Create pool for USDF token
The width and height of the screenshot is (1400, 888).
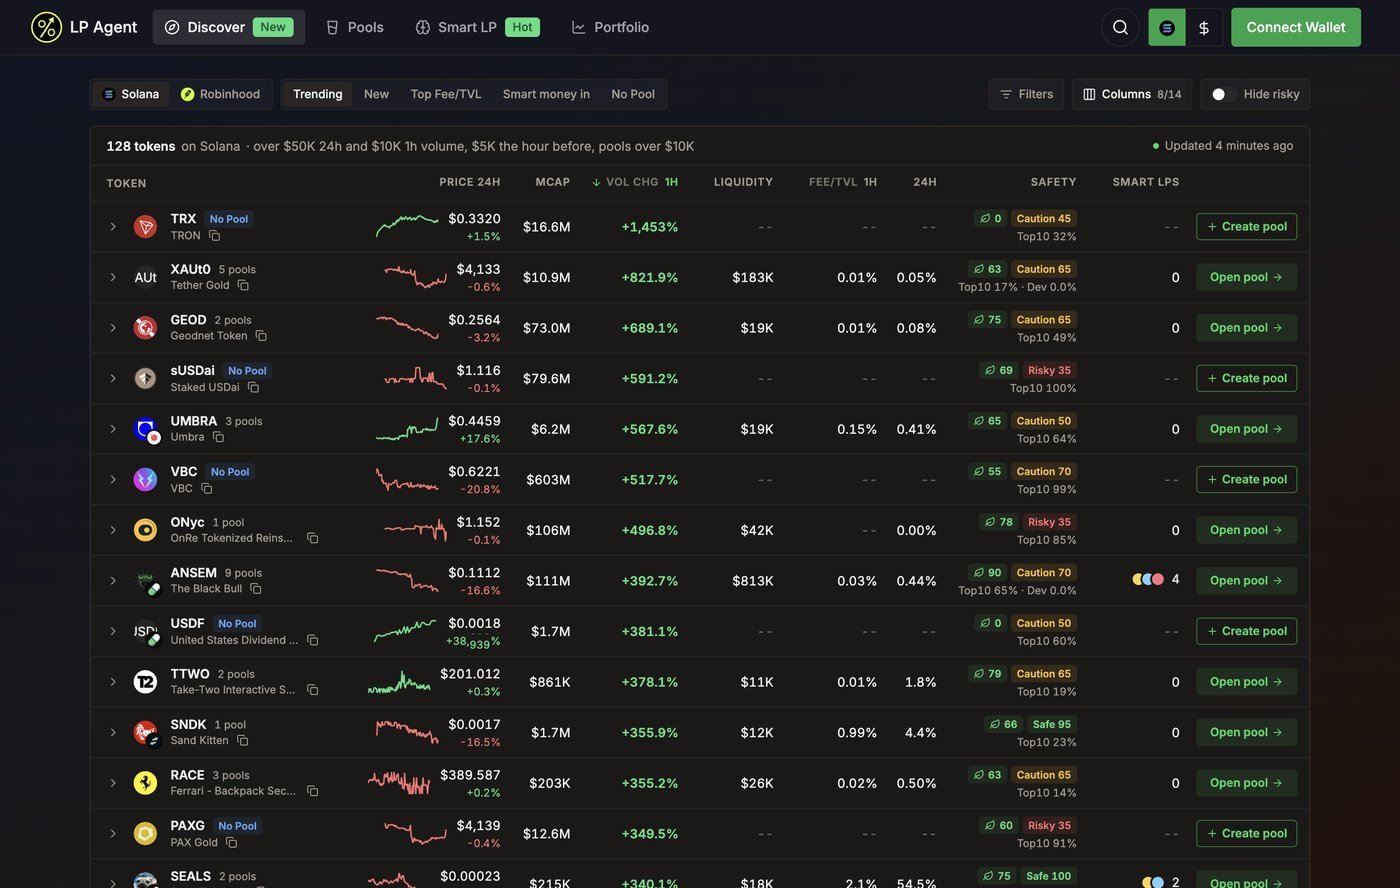coord(1247,631)
